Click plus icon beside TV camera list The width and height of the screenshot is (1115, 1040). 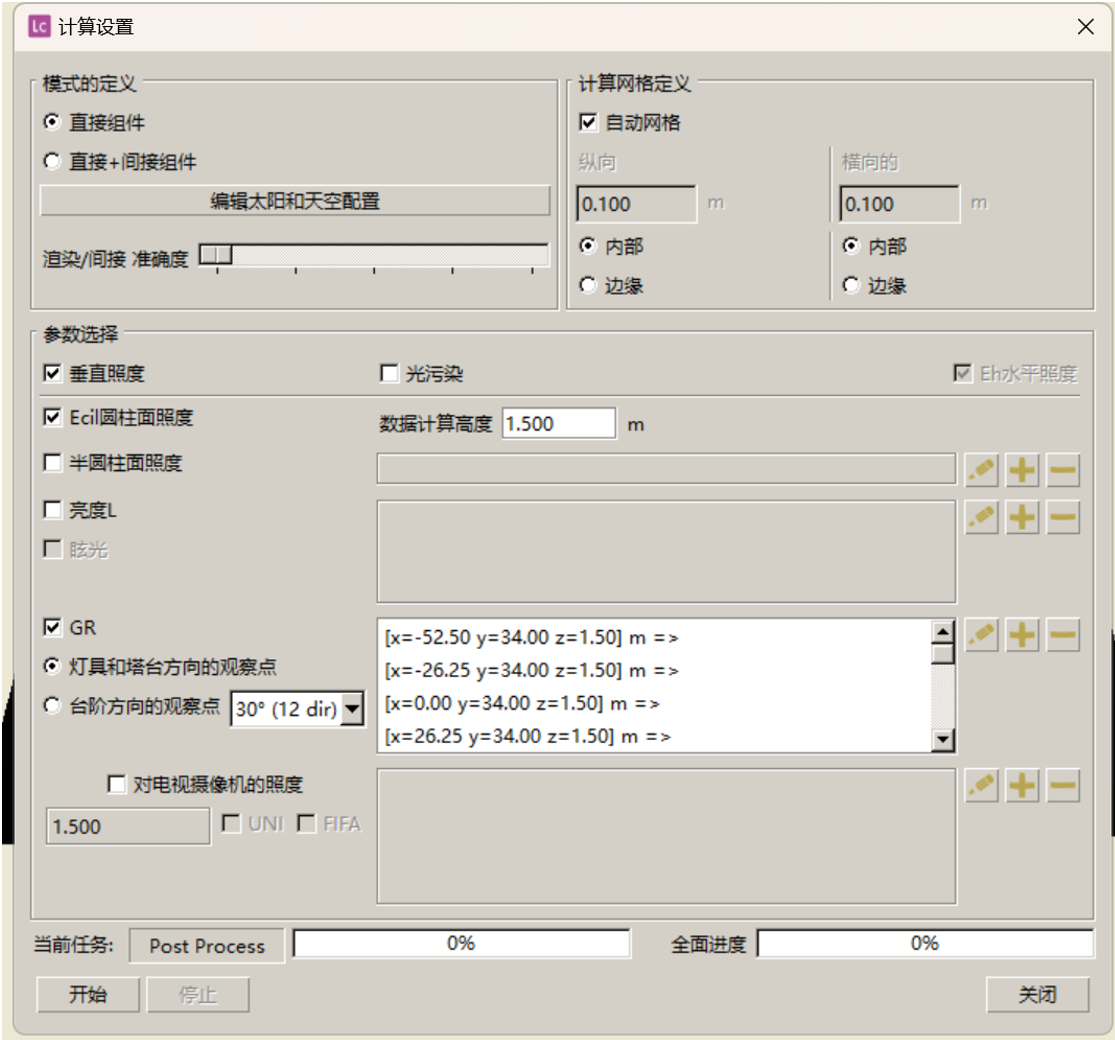coord(1022,786)
